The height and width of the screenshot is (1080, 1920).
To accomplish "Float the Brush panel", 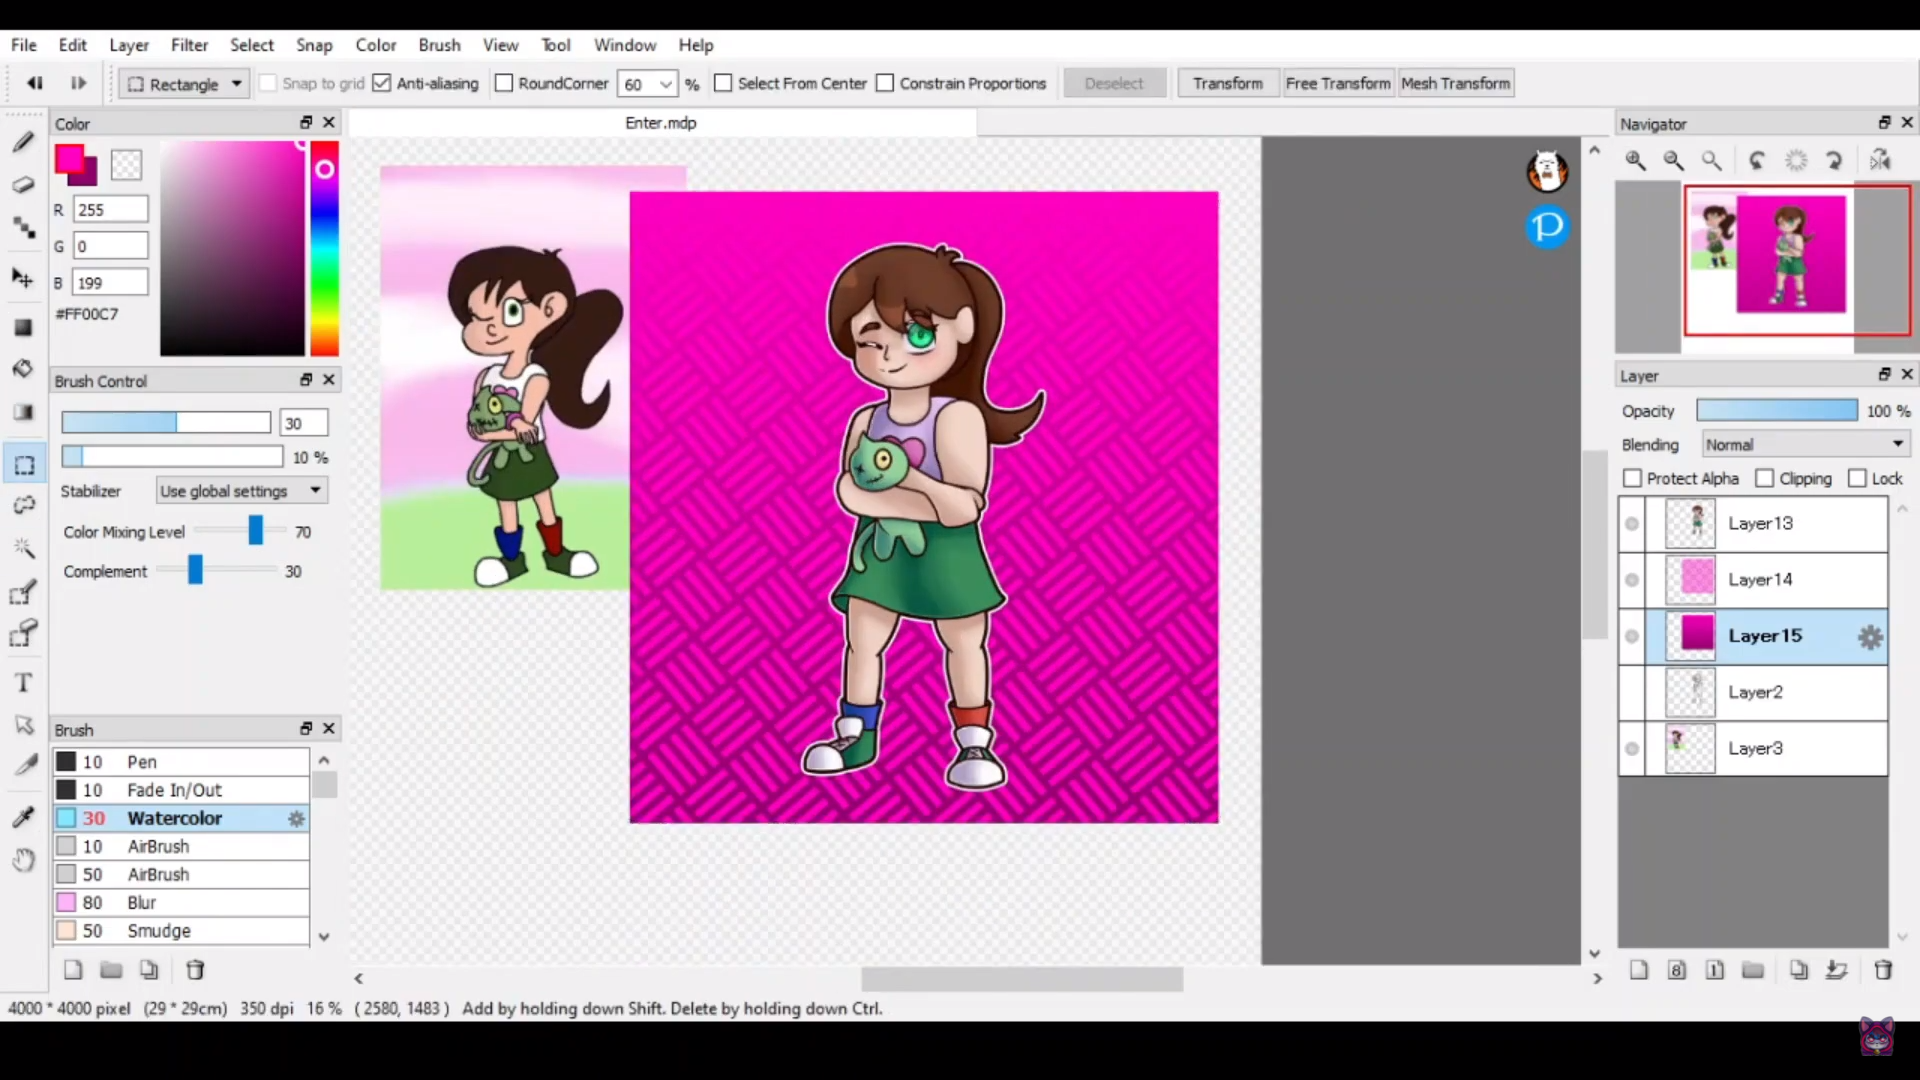I will (306, 729).
